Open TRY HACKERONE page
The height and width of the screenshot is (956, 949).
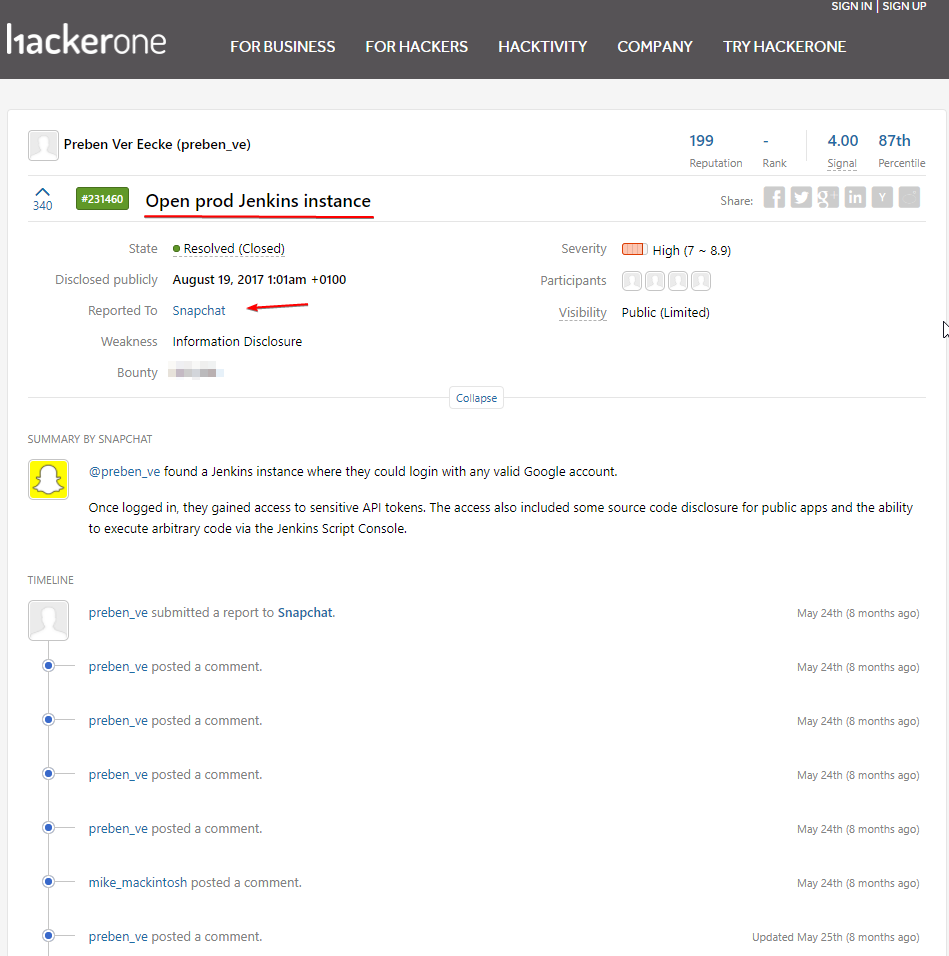point(784,47)
